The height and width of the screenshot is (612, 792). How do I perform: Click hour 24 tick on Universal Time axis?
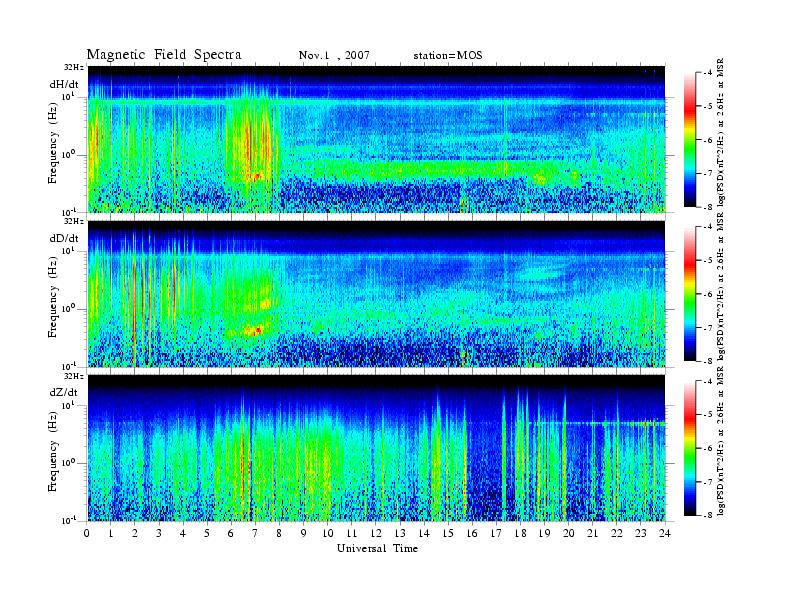click(x=665, y=534)
